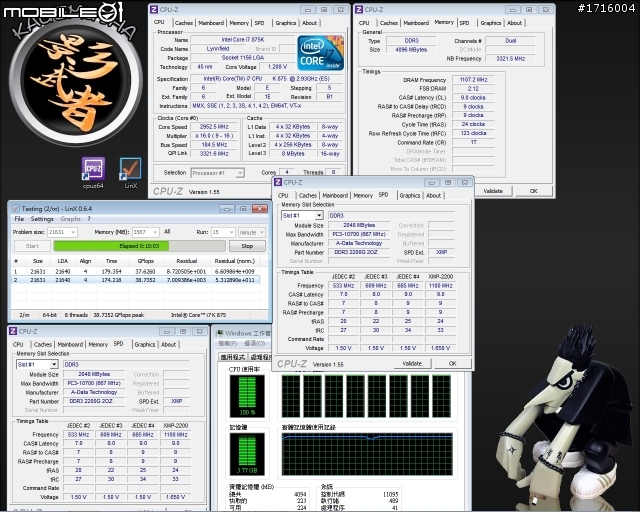Click the Time column header in LinX
Image resolution: width=640 pixels, height=512 pixels.
[x=111, y=261]
